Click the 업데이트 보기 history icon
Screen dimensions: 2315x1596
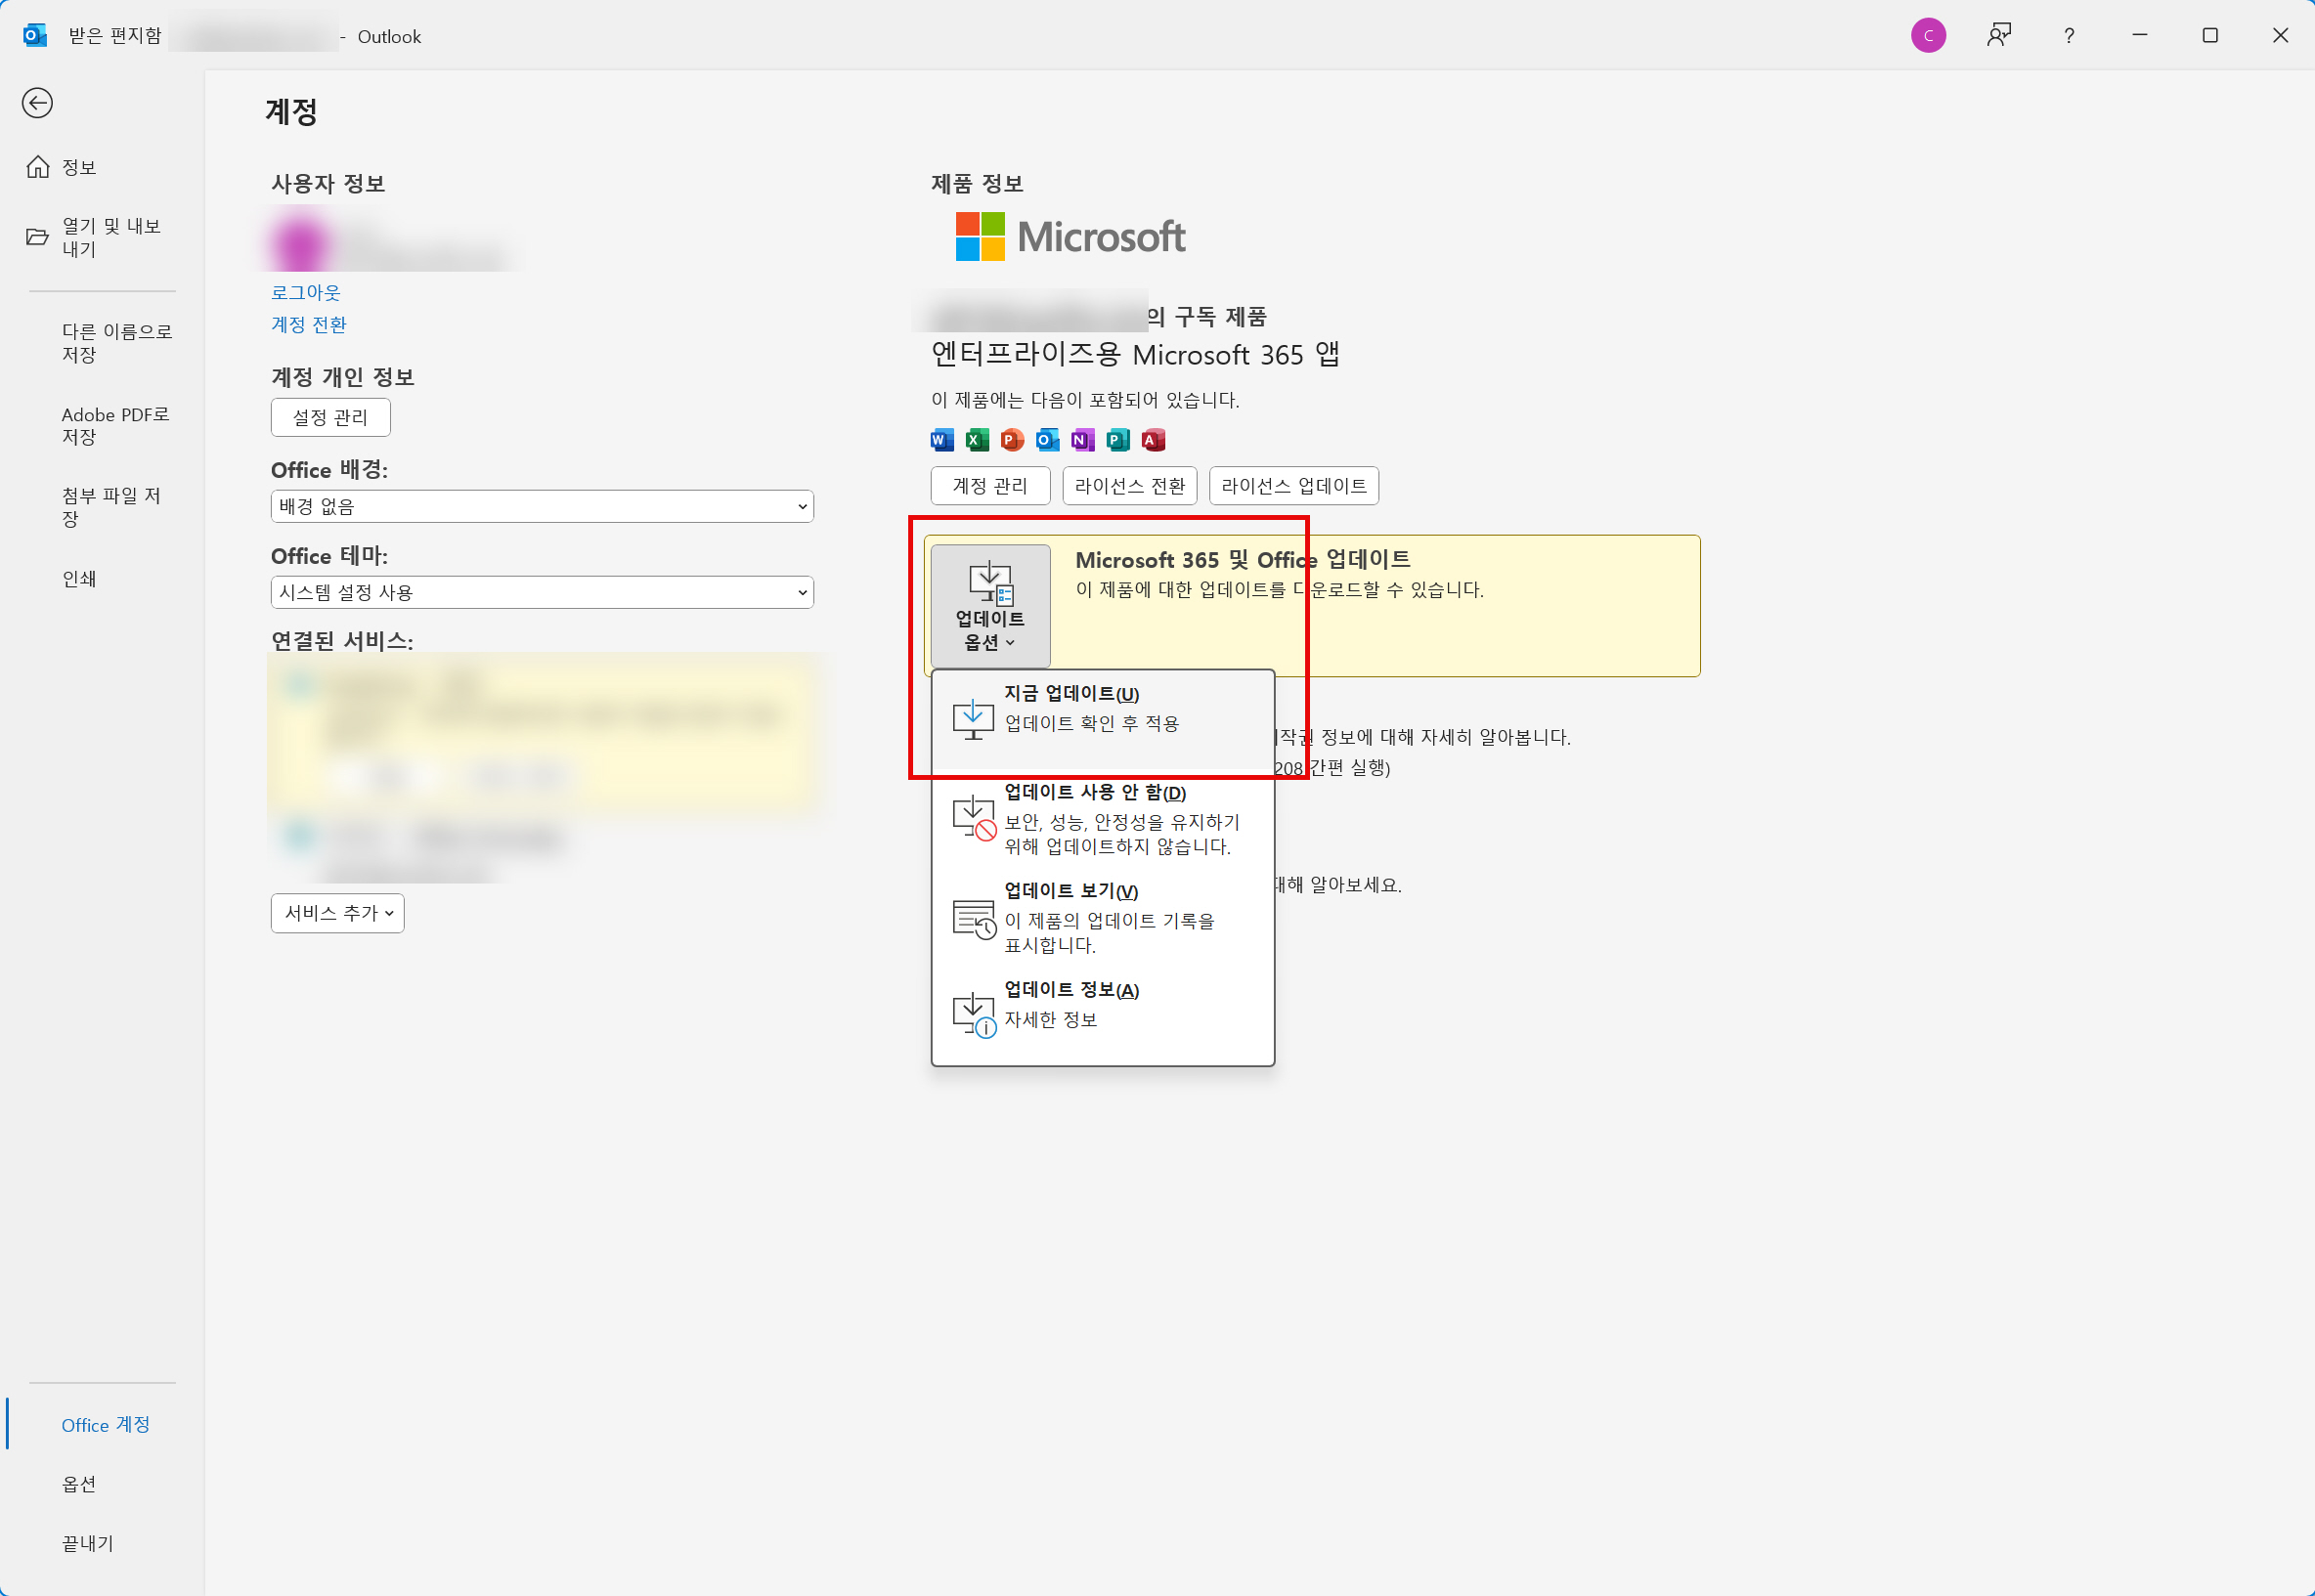click(974, 918)
